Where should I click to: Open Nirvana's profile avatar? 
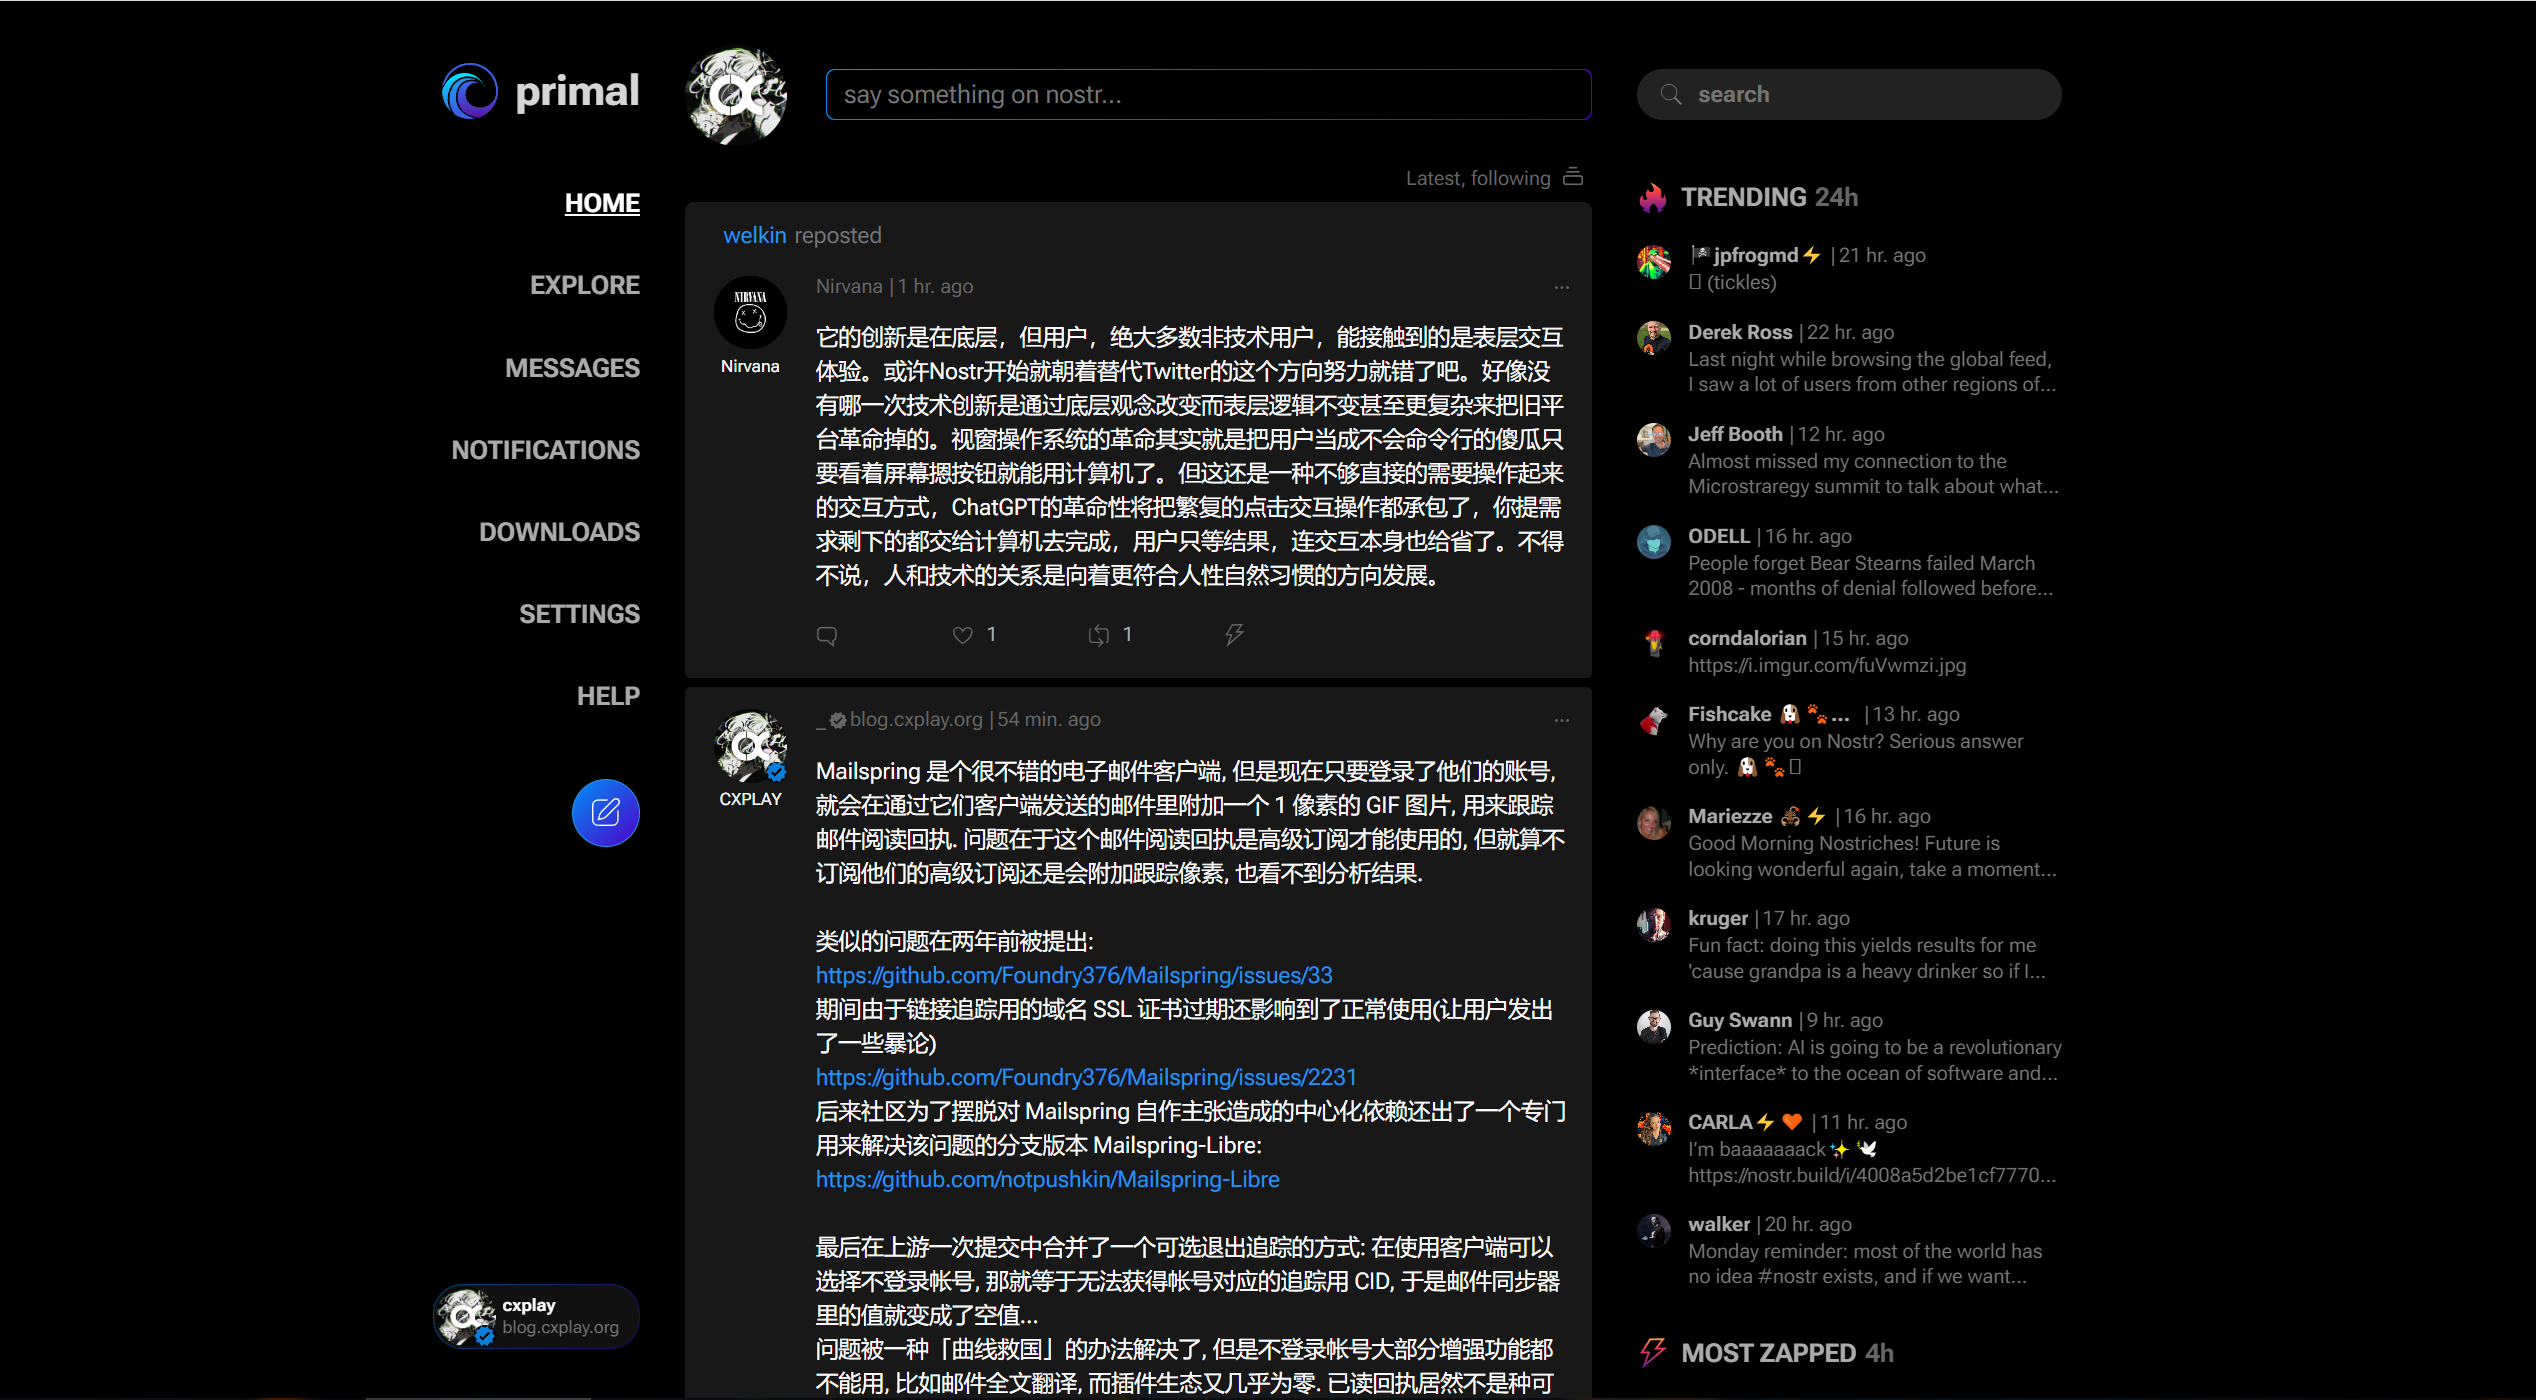[x=750, y=313]
